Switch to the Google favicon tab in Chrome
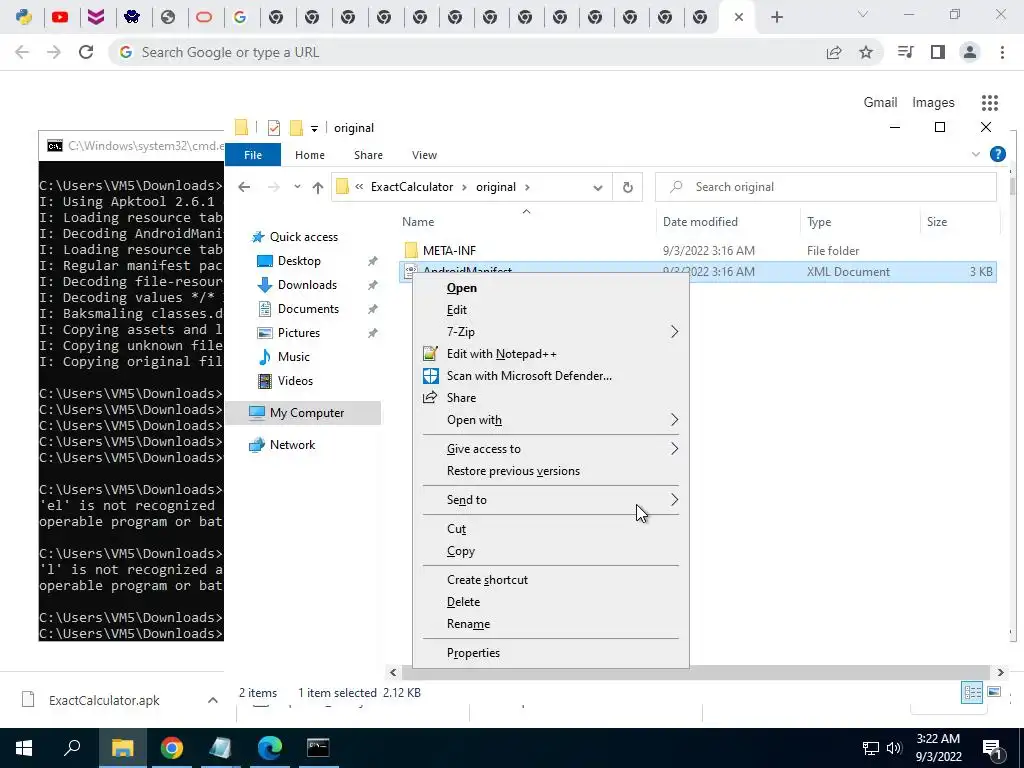The height and width of the screenshot is (768, 1024). 240,17
